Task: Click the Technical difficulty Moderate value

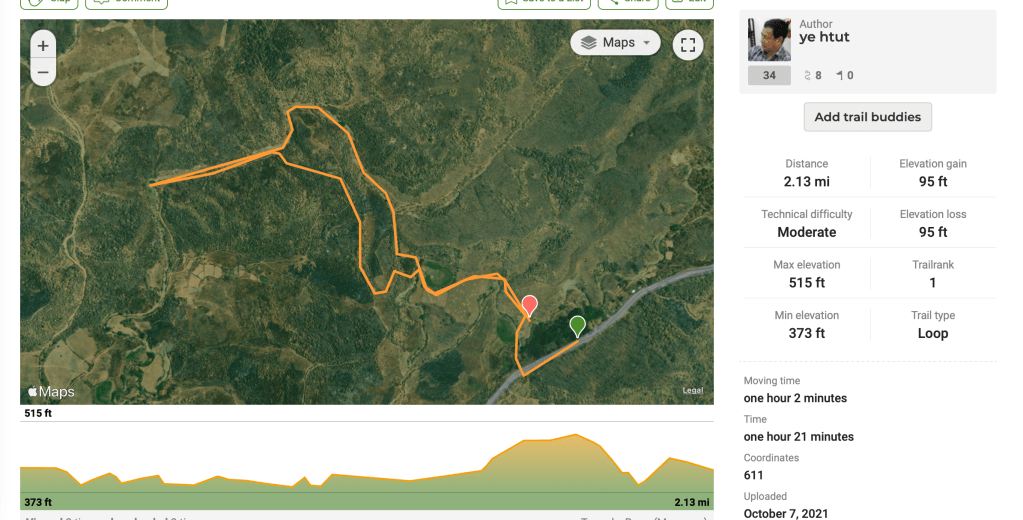Action: point(806,232)
